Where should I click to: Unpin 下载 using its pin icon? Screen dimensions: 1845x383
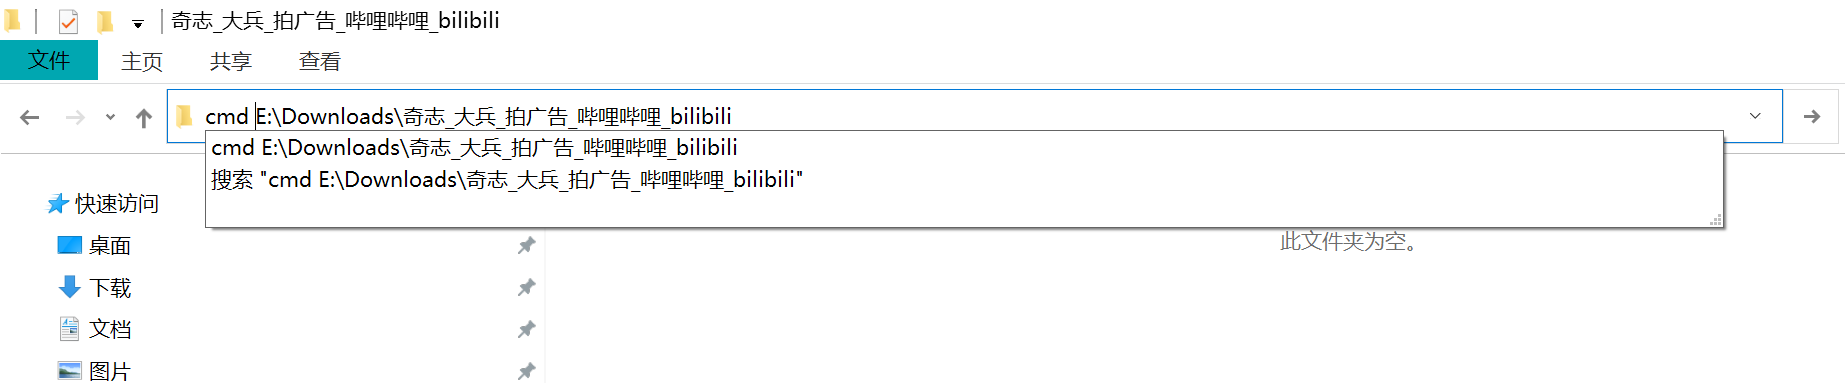[526, 288]
